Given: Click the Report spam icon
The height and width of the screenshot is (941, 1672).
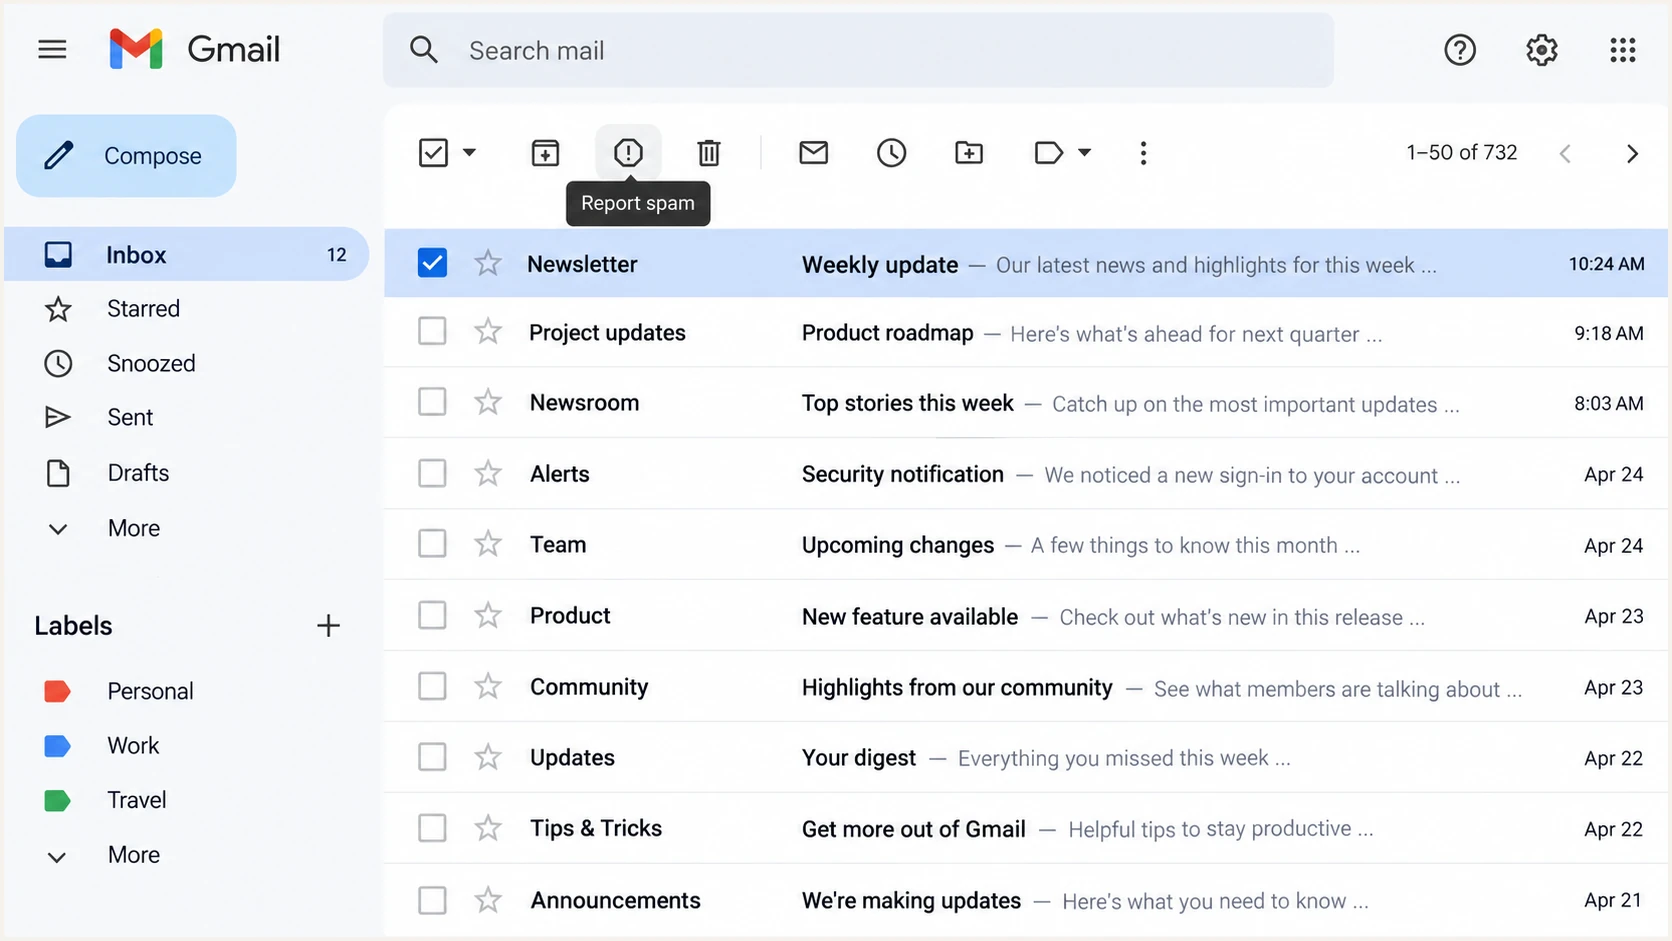Looking at the screenshot, I should click(x=628, y=153).
